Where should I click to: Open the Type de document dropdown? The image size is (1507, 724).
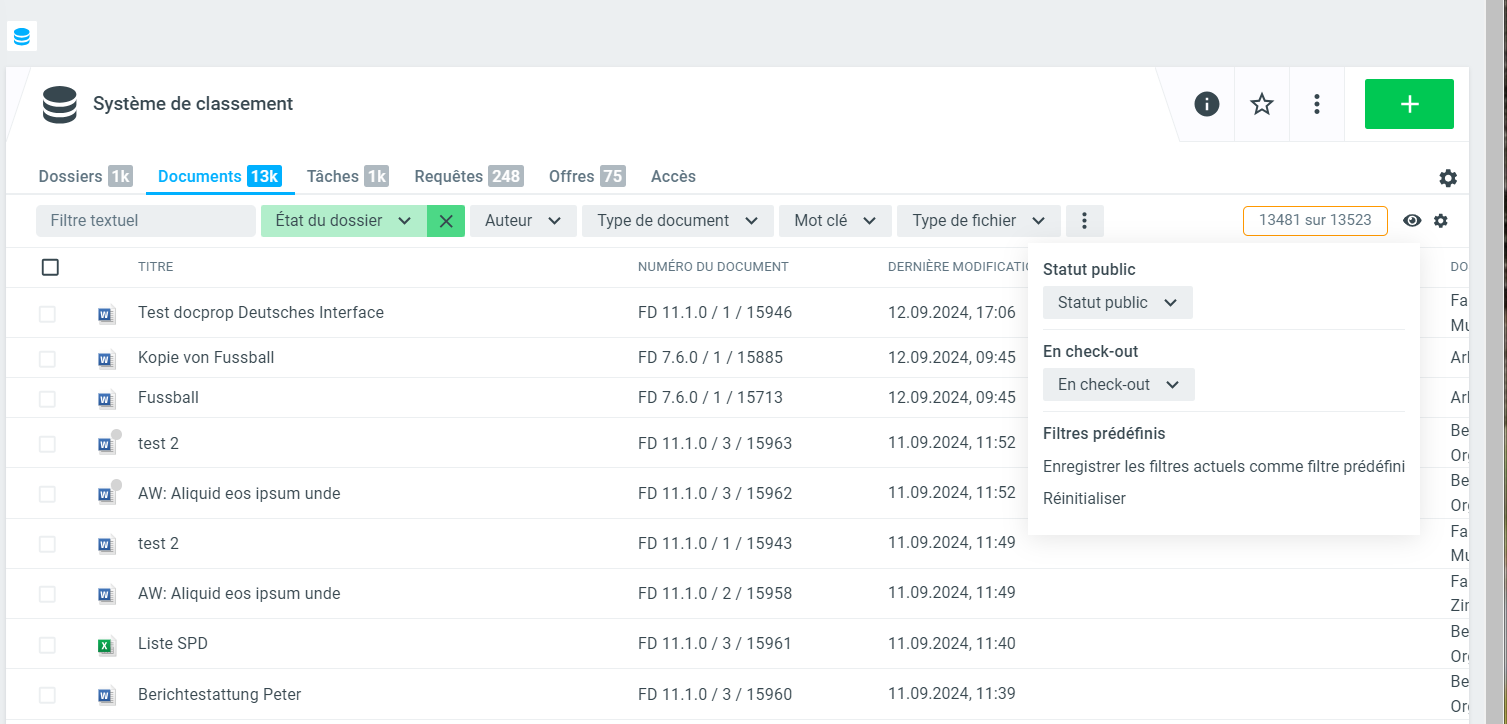coord(677,221)
